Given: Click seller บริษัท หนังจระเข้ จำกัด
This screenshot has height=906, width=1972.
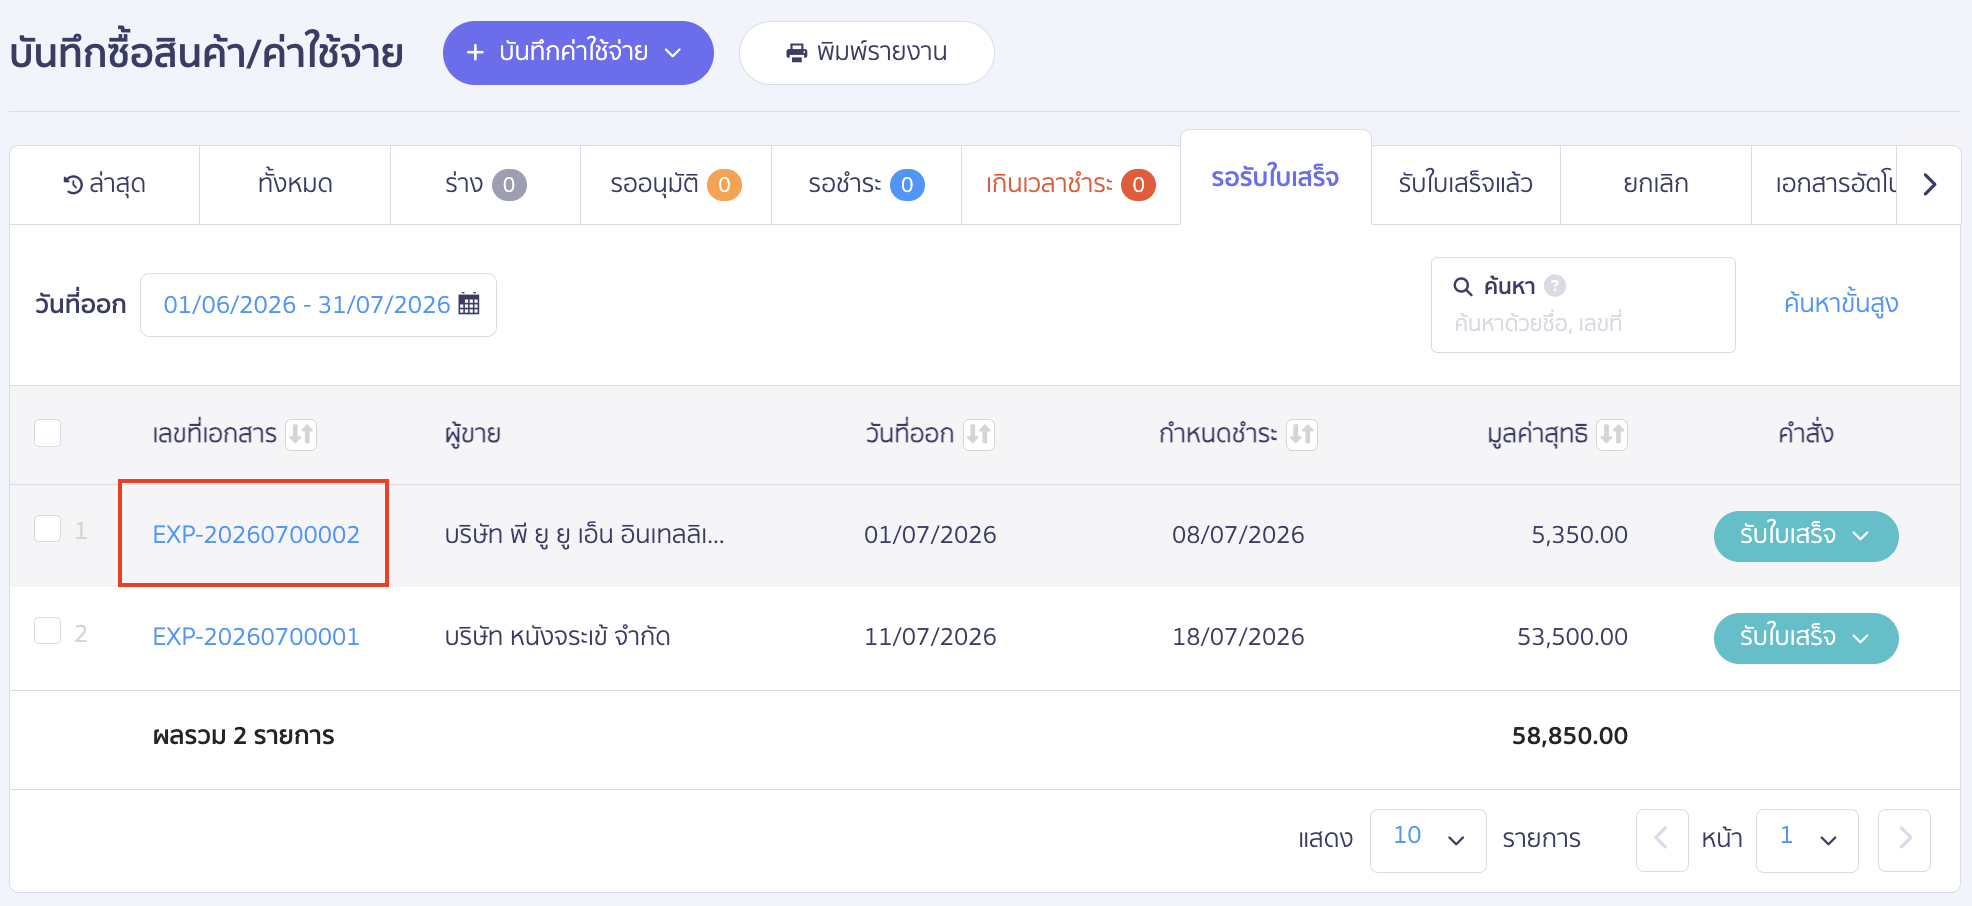Looking at the screenshot, I should tap(557, 637).
